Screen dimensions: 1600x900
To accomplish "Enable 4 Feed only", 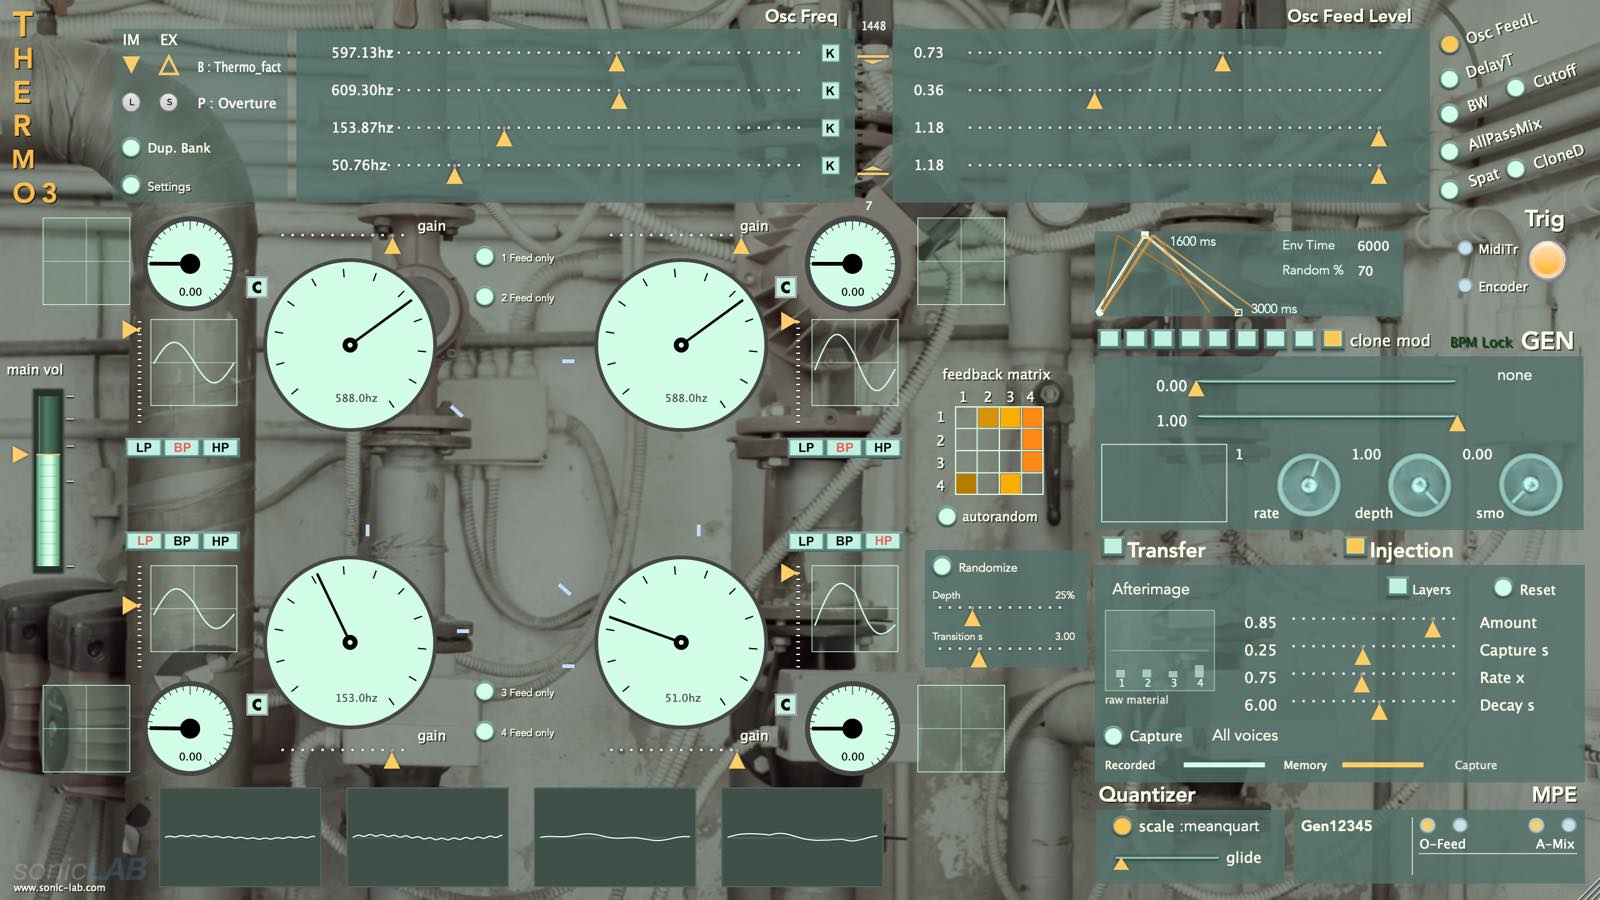I will pyautogui.click(x=484, y=732).
